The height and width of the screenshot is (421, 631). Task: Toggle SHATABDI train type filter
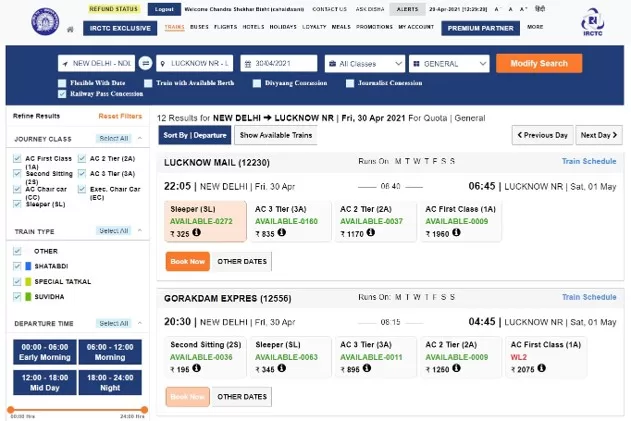coord(17,266)
